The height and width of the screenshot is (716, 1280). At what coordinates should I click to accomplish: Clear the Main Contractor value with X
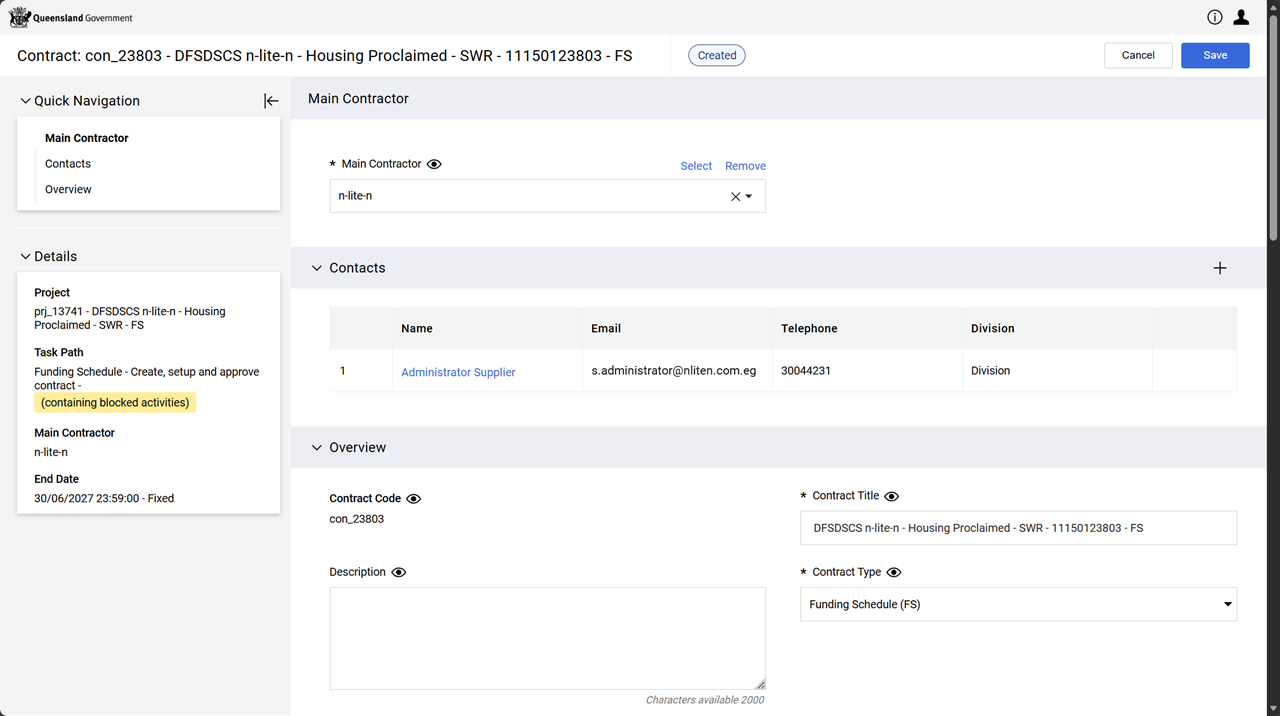pos(736,197)
